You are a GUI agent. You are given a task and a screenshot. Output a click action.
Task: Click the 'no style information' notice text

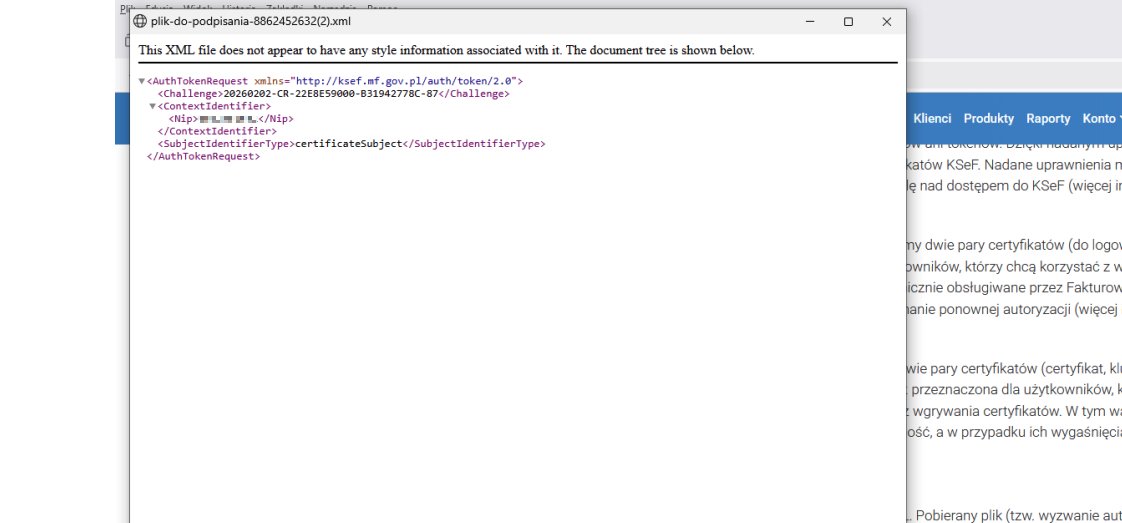coord(446,50)
